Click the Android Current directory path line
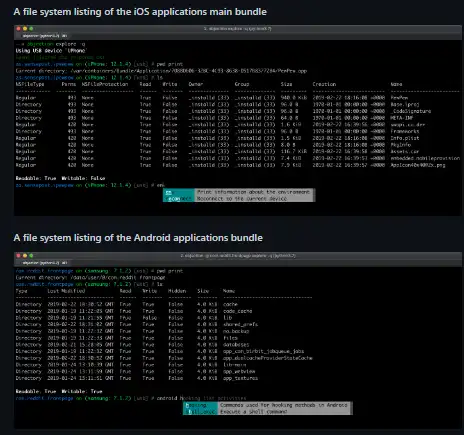This screenshot has width=464, height=435. [x=90, y=277]
